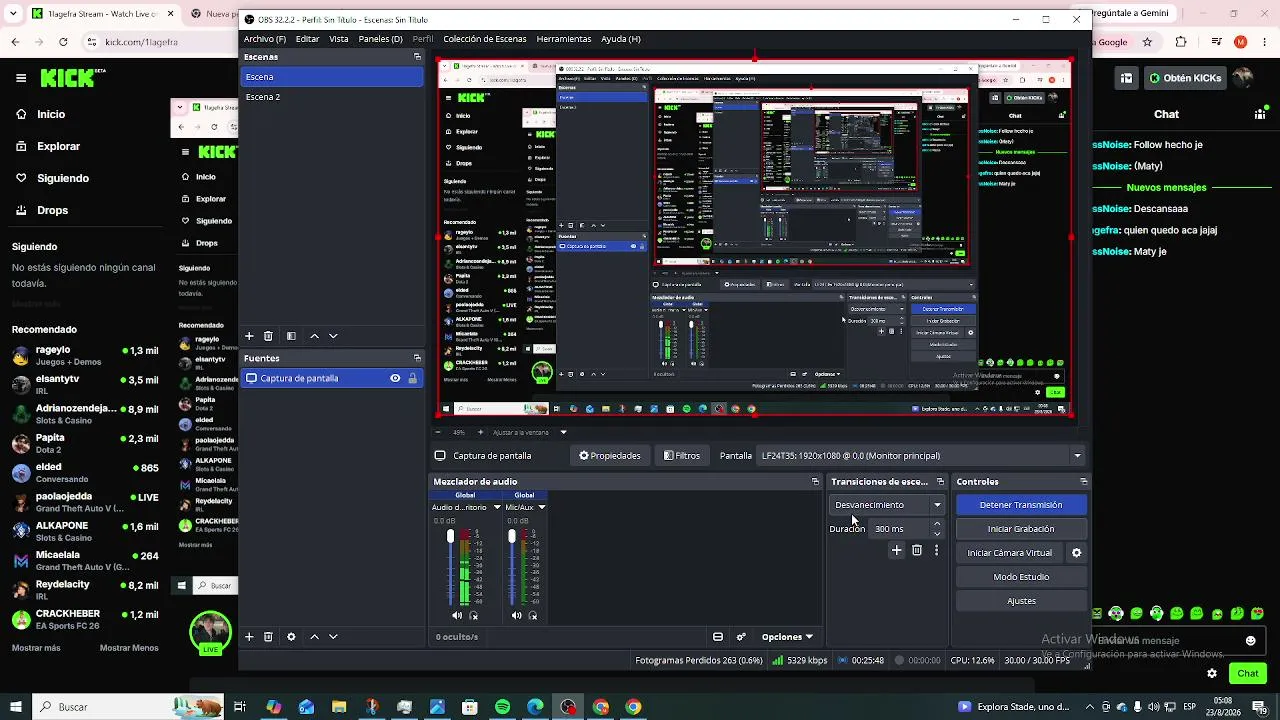Viewport: 1280px width, 720px height.
Task: Open audio mixer Opciones dropdown
Action: [787, 637]
